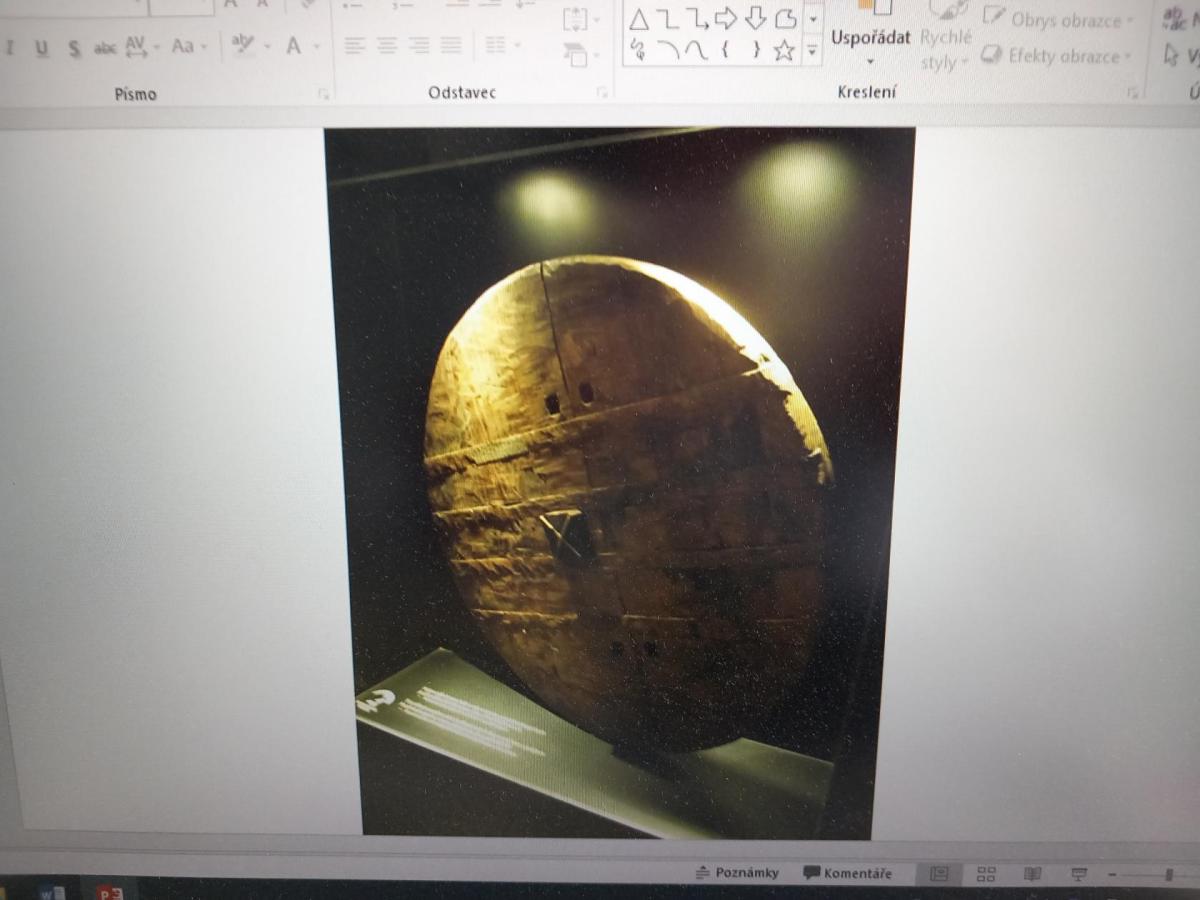The width and height of the screenshot is (1200, 900).
Task: Open the Convert to SmartArt menu
Action: (581, 55)
